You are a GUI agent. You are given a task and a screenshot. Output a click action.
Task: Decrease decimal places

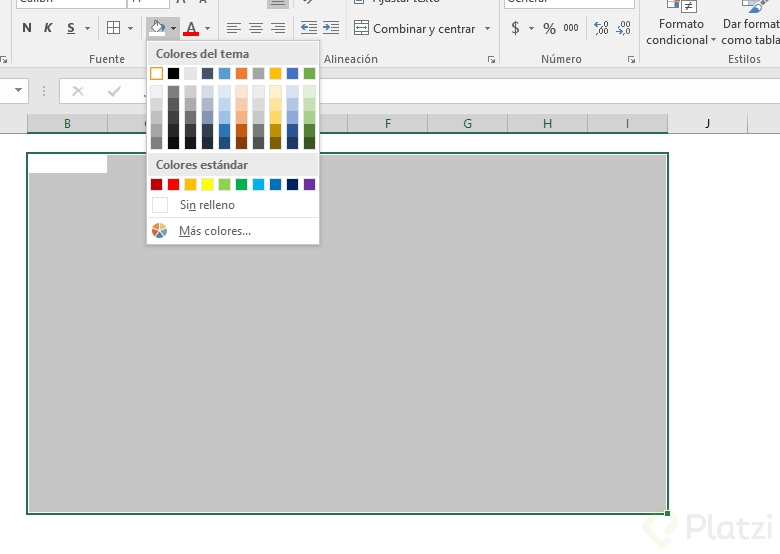coord(623,28)
